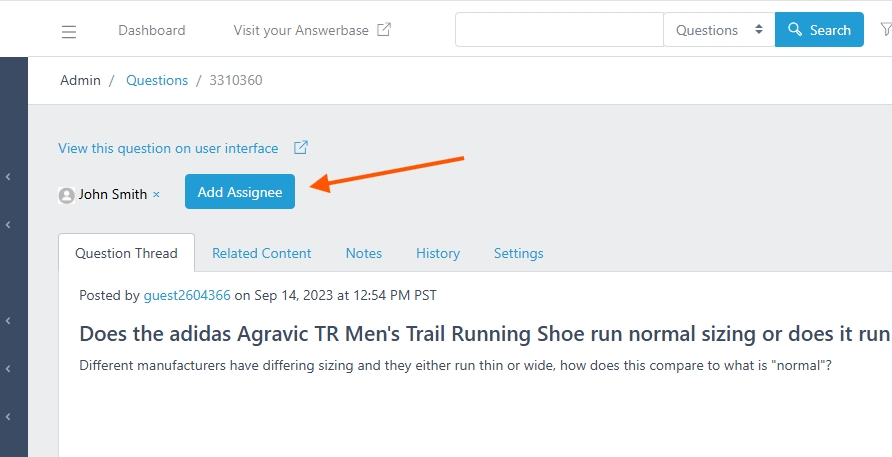Expand the first sidebar chevron
Screen dimensions: 892x457
8,177
